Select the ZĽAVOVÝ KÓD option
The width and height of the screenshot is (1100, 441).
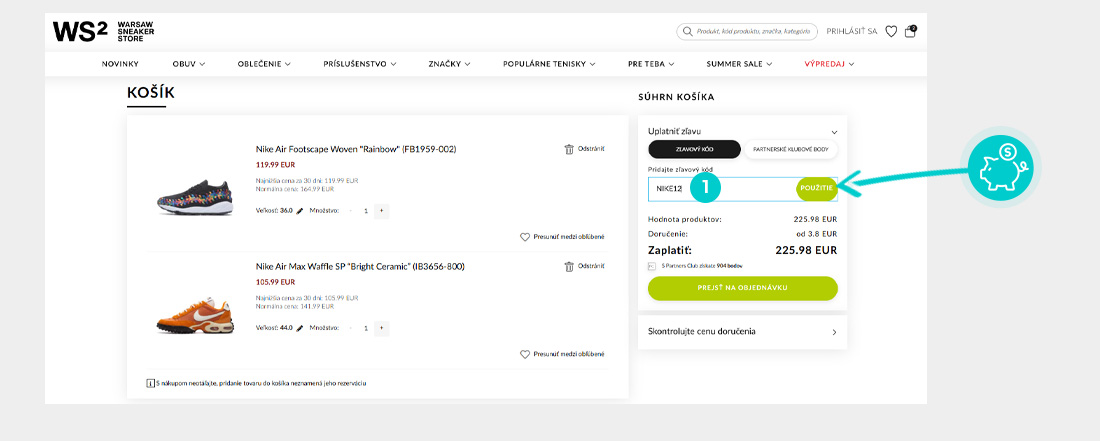pyautogui.click(x=694, y=149)
